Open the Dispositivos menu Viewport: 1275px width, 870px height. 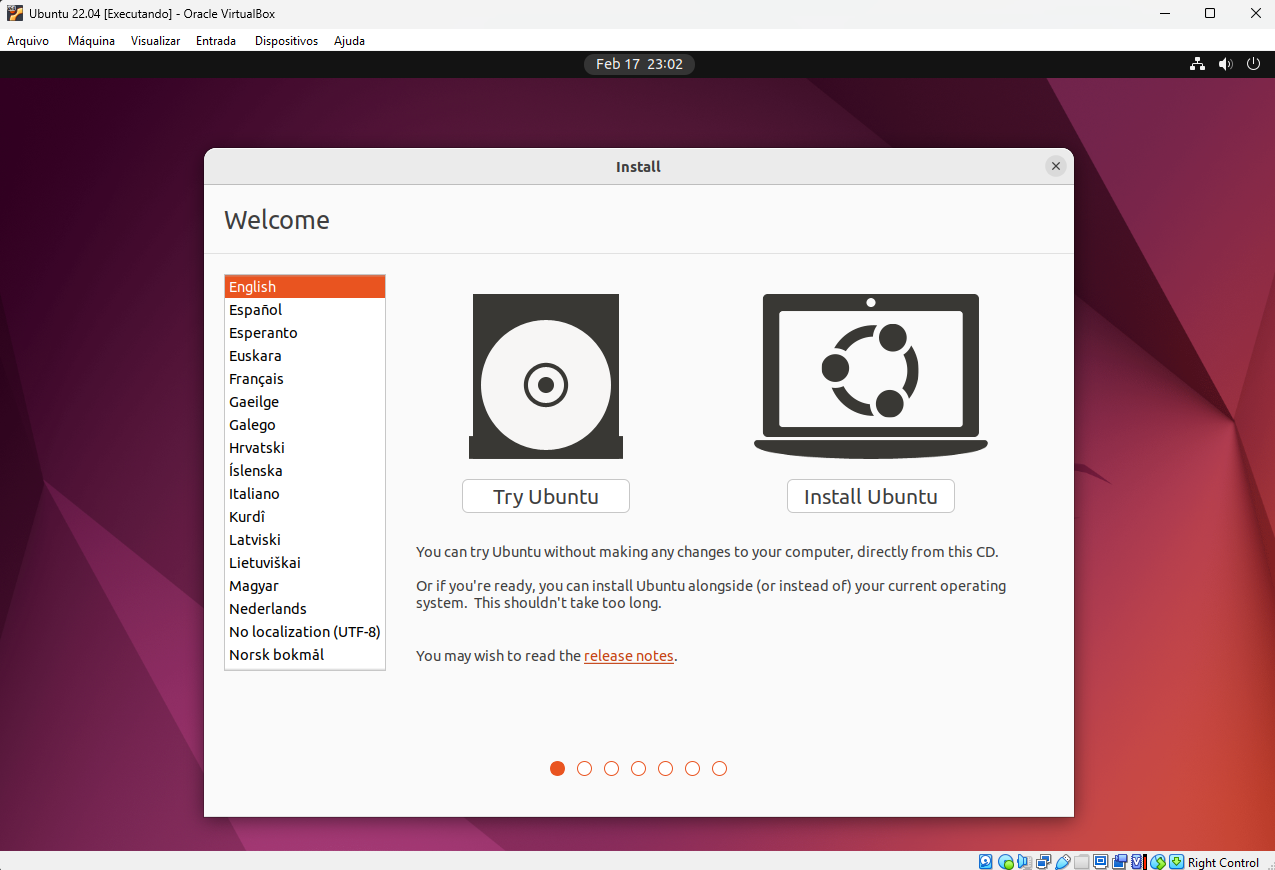(x=286, y=41)
